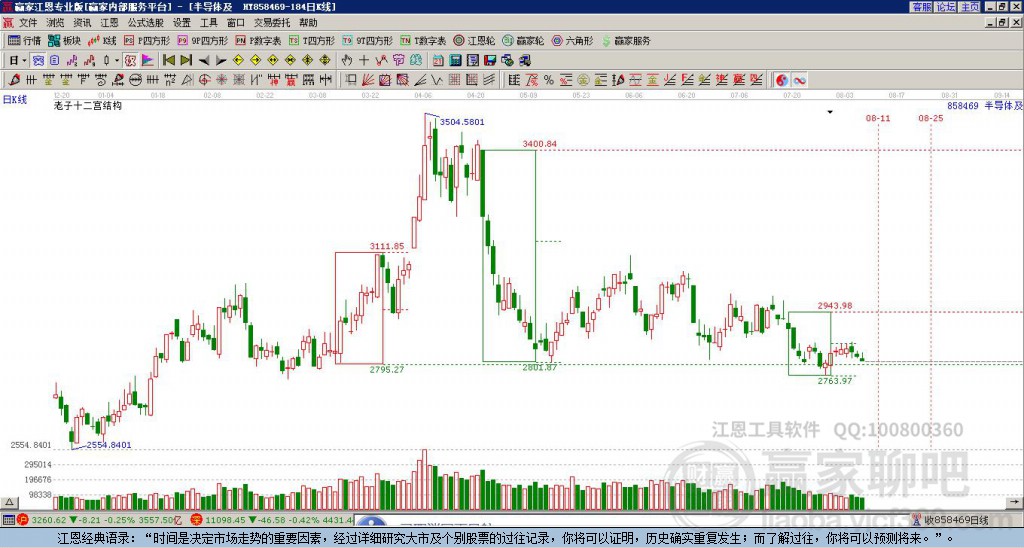The height and width of the screenshot is (548, 1024).
Task: Toggle the pink flag chart icon
Action: (148, 61)
